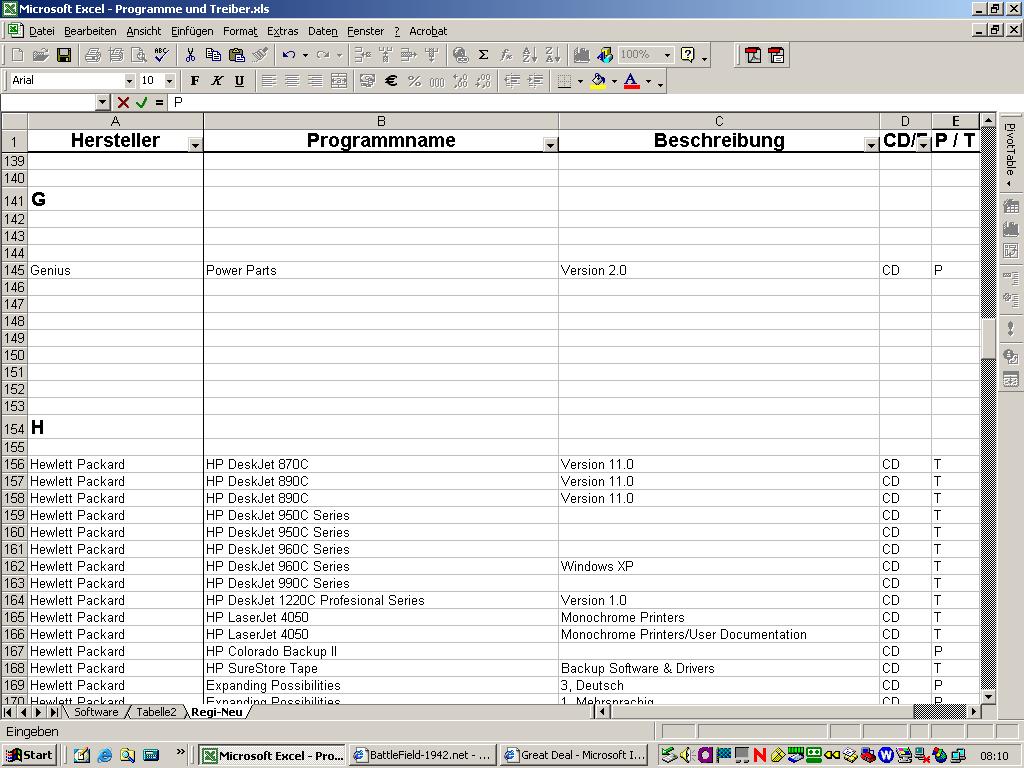1024x768 pixels.
Task: Open the Arial font name dropdown
Action: click(x=129, y=81)
